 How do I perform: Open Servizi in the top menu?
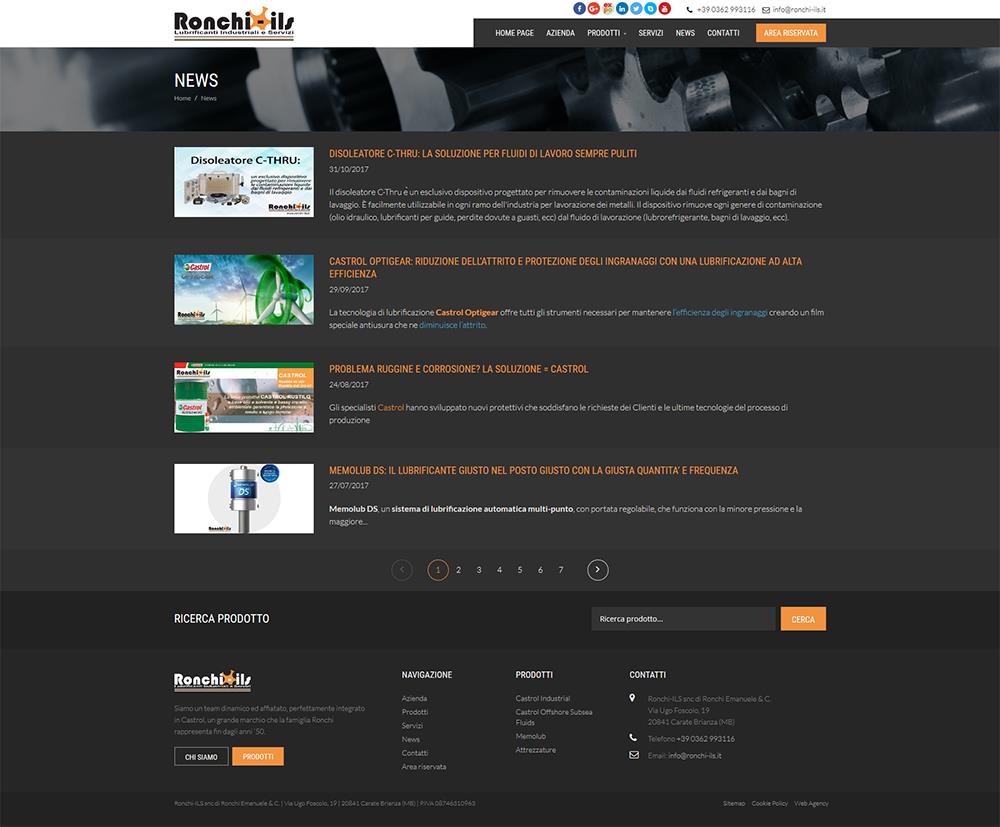point(651,33)
